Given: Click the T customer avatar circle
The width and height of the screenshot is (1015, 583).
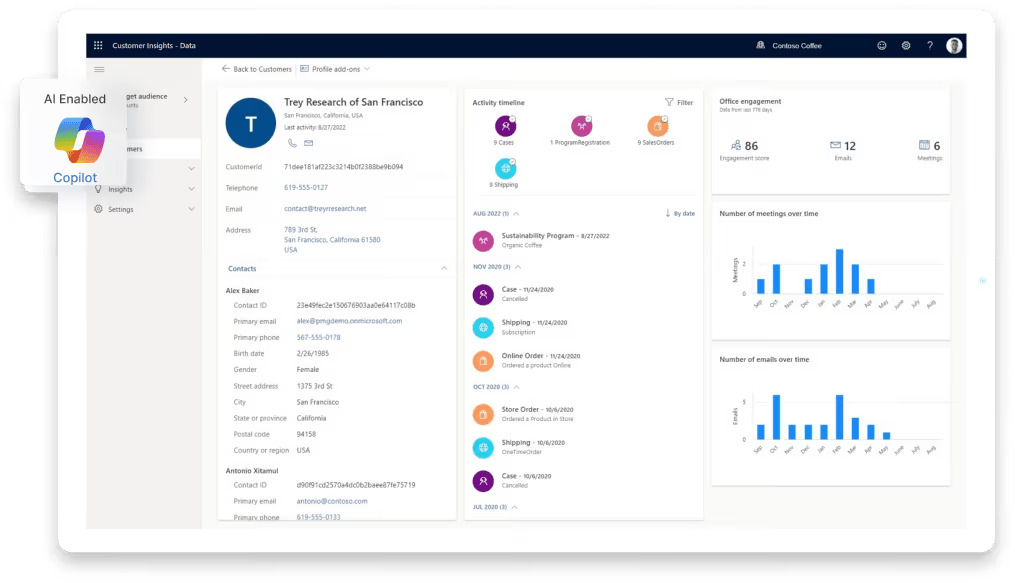Looking at the screenshot, I should point(251,123).
